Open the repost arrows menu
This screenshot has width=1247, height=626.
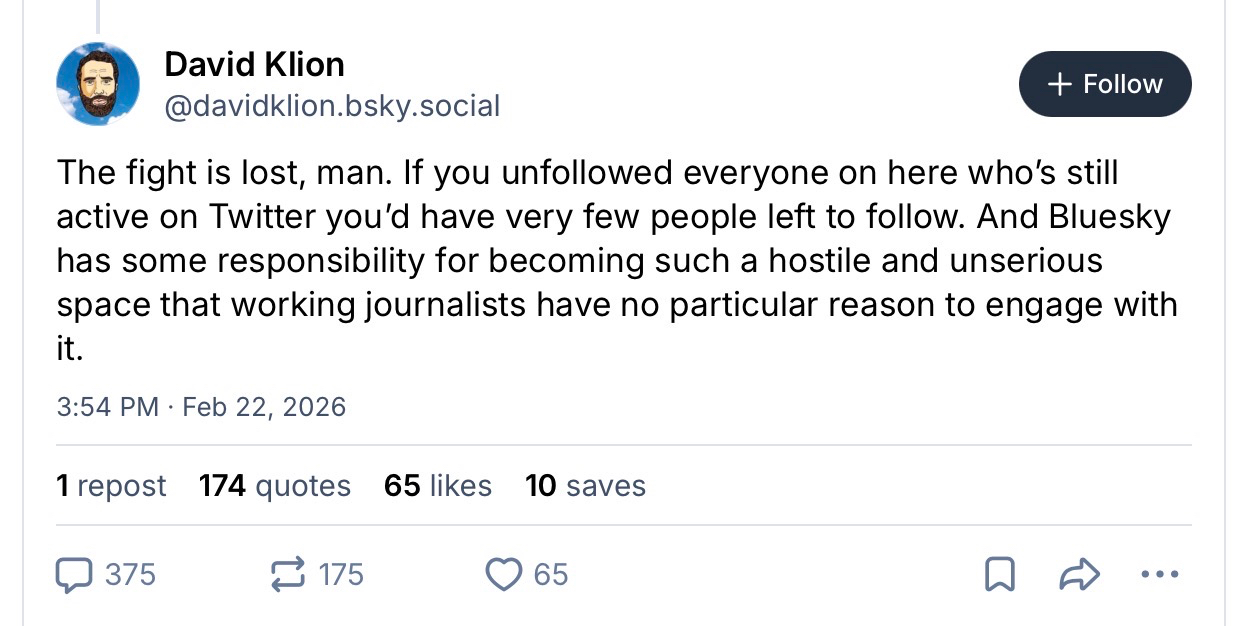pos(287,574)
